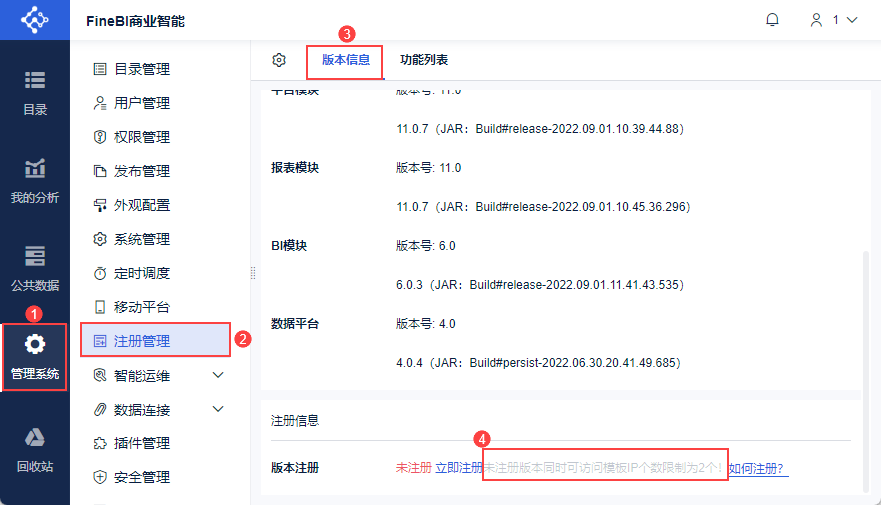Click the 数据连接 paperclip icon
Image resolution: width=881 pixels, height=505 pixels.
coord(100,410)
